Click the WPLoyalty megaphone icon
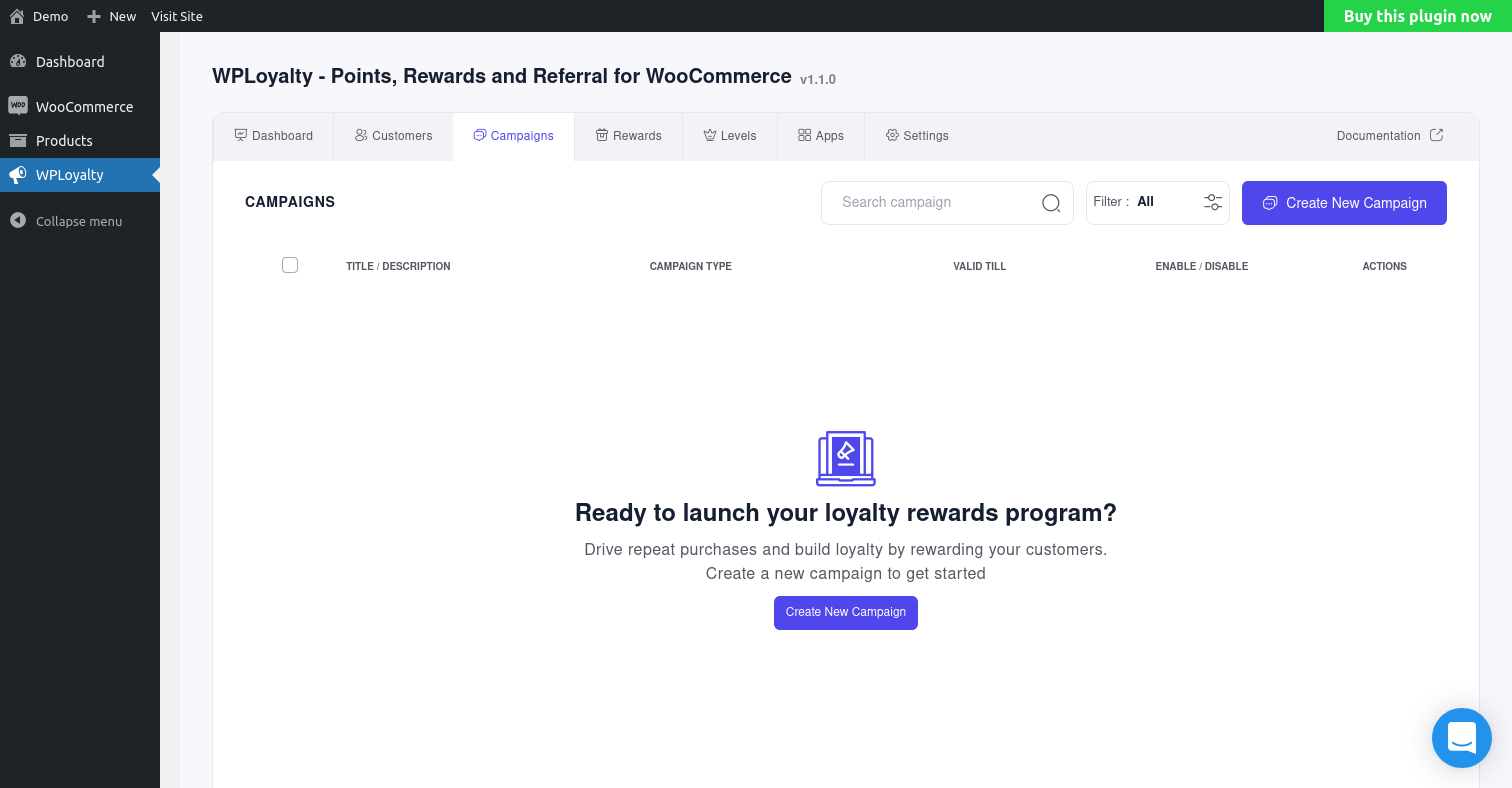 click(18, 175)
